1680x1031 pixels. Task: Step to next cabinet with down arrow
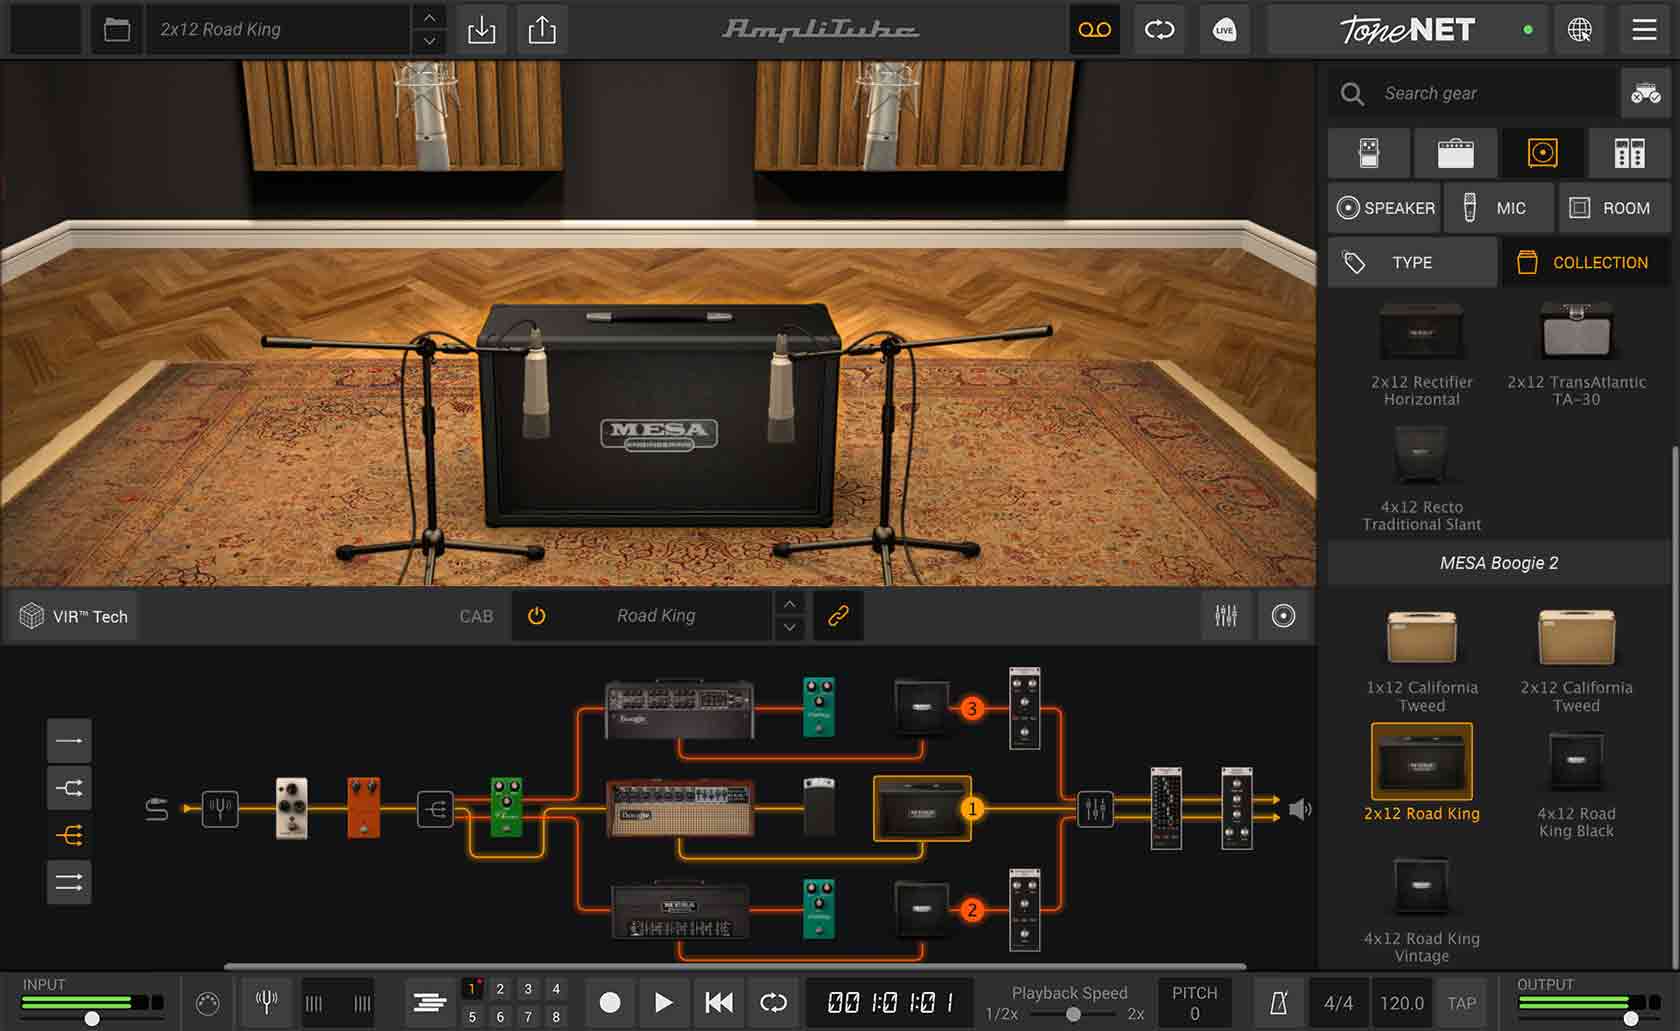point(790,628)
